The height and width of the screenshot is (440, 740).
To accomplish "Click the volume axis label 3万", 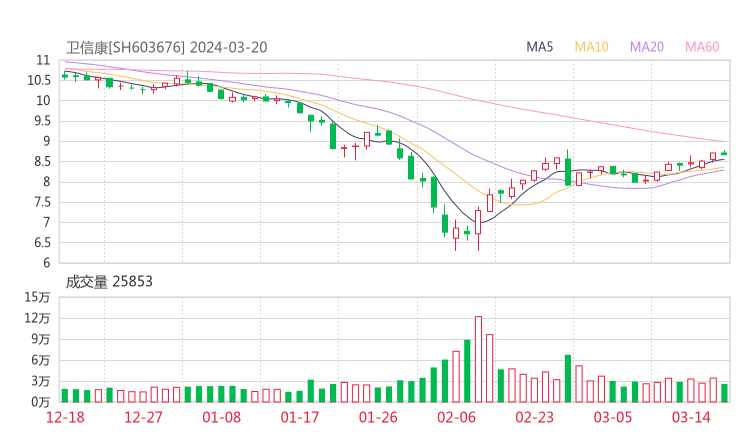I will pos(41,381).
